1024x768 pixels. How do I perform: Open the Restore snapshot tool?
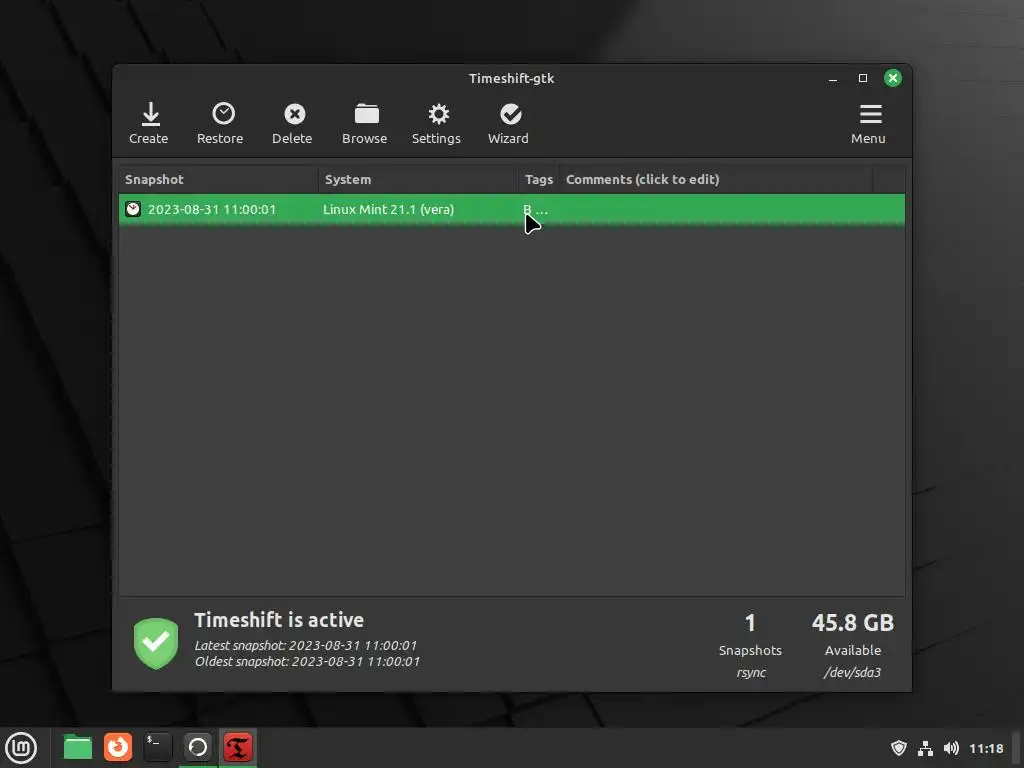(220, 123)
